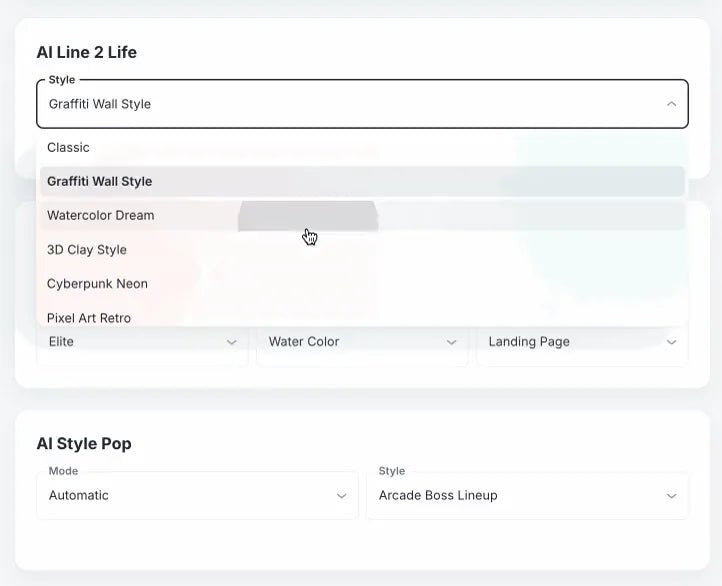Click the AI Line 2 Life heading
Image resolution: width=722 pixels, height=586 pixels.
click(87, 52)
